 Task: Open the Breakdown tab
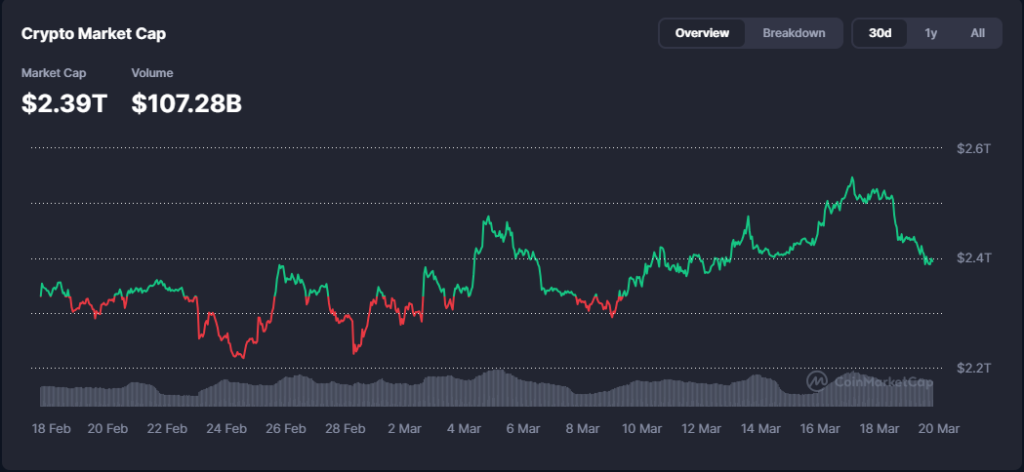click(x=794, y=33)
